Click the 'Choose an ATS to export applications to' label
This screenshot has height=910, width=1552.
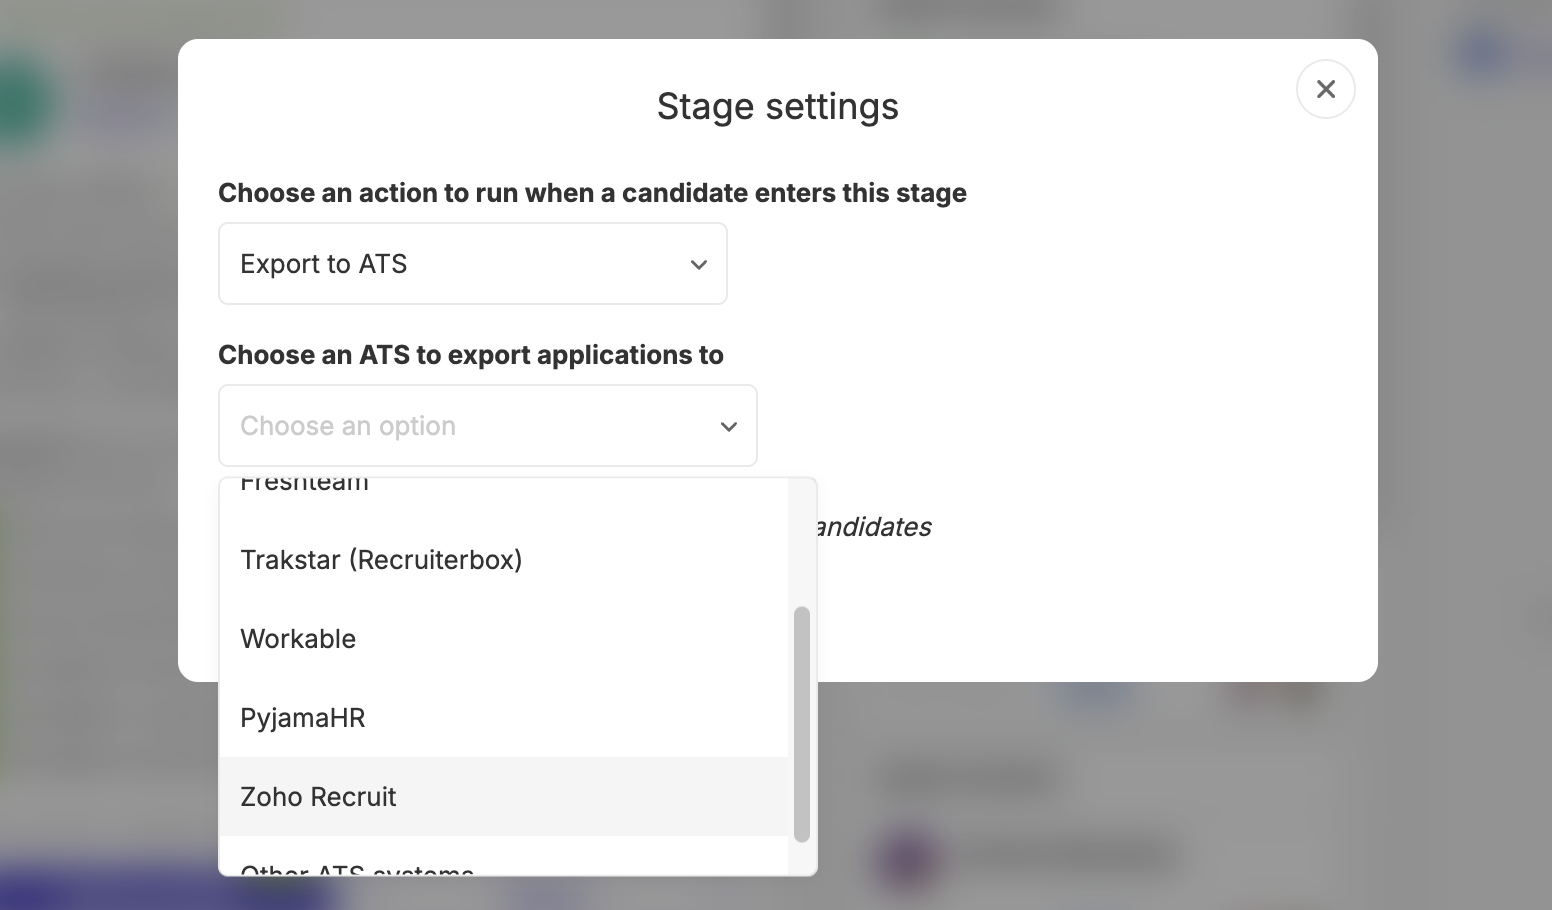[471, 355]
